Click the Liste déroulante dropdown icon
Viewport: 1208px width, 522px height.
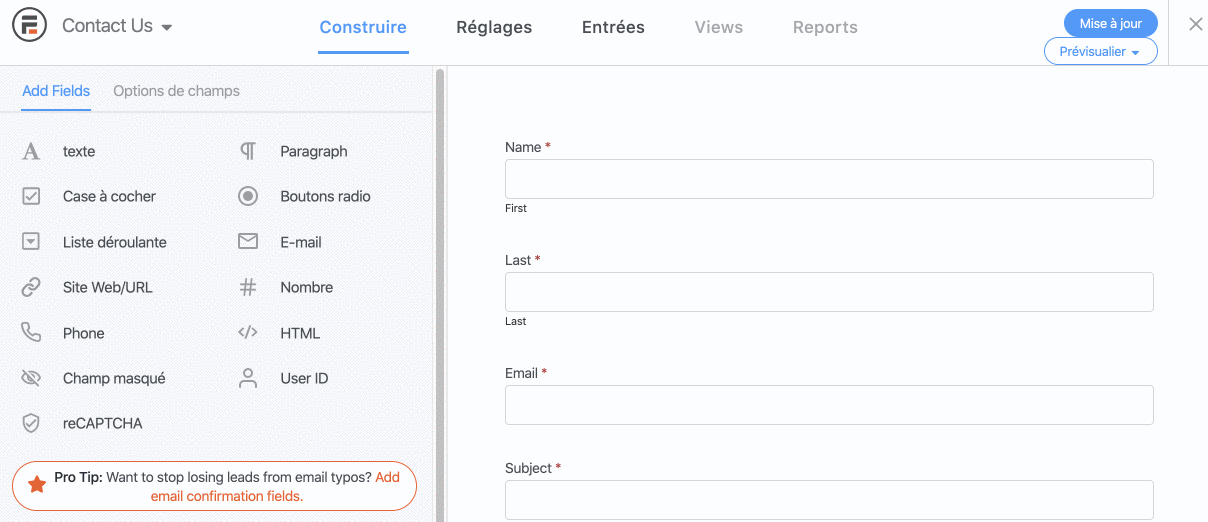[x=31, y=242]
